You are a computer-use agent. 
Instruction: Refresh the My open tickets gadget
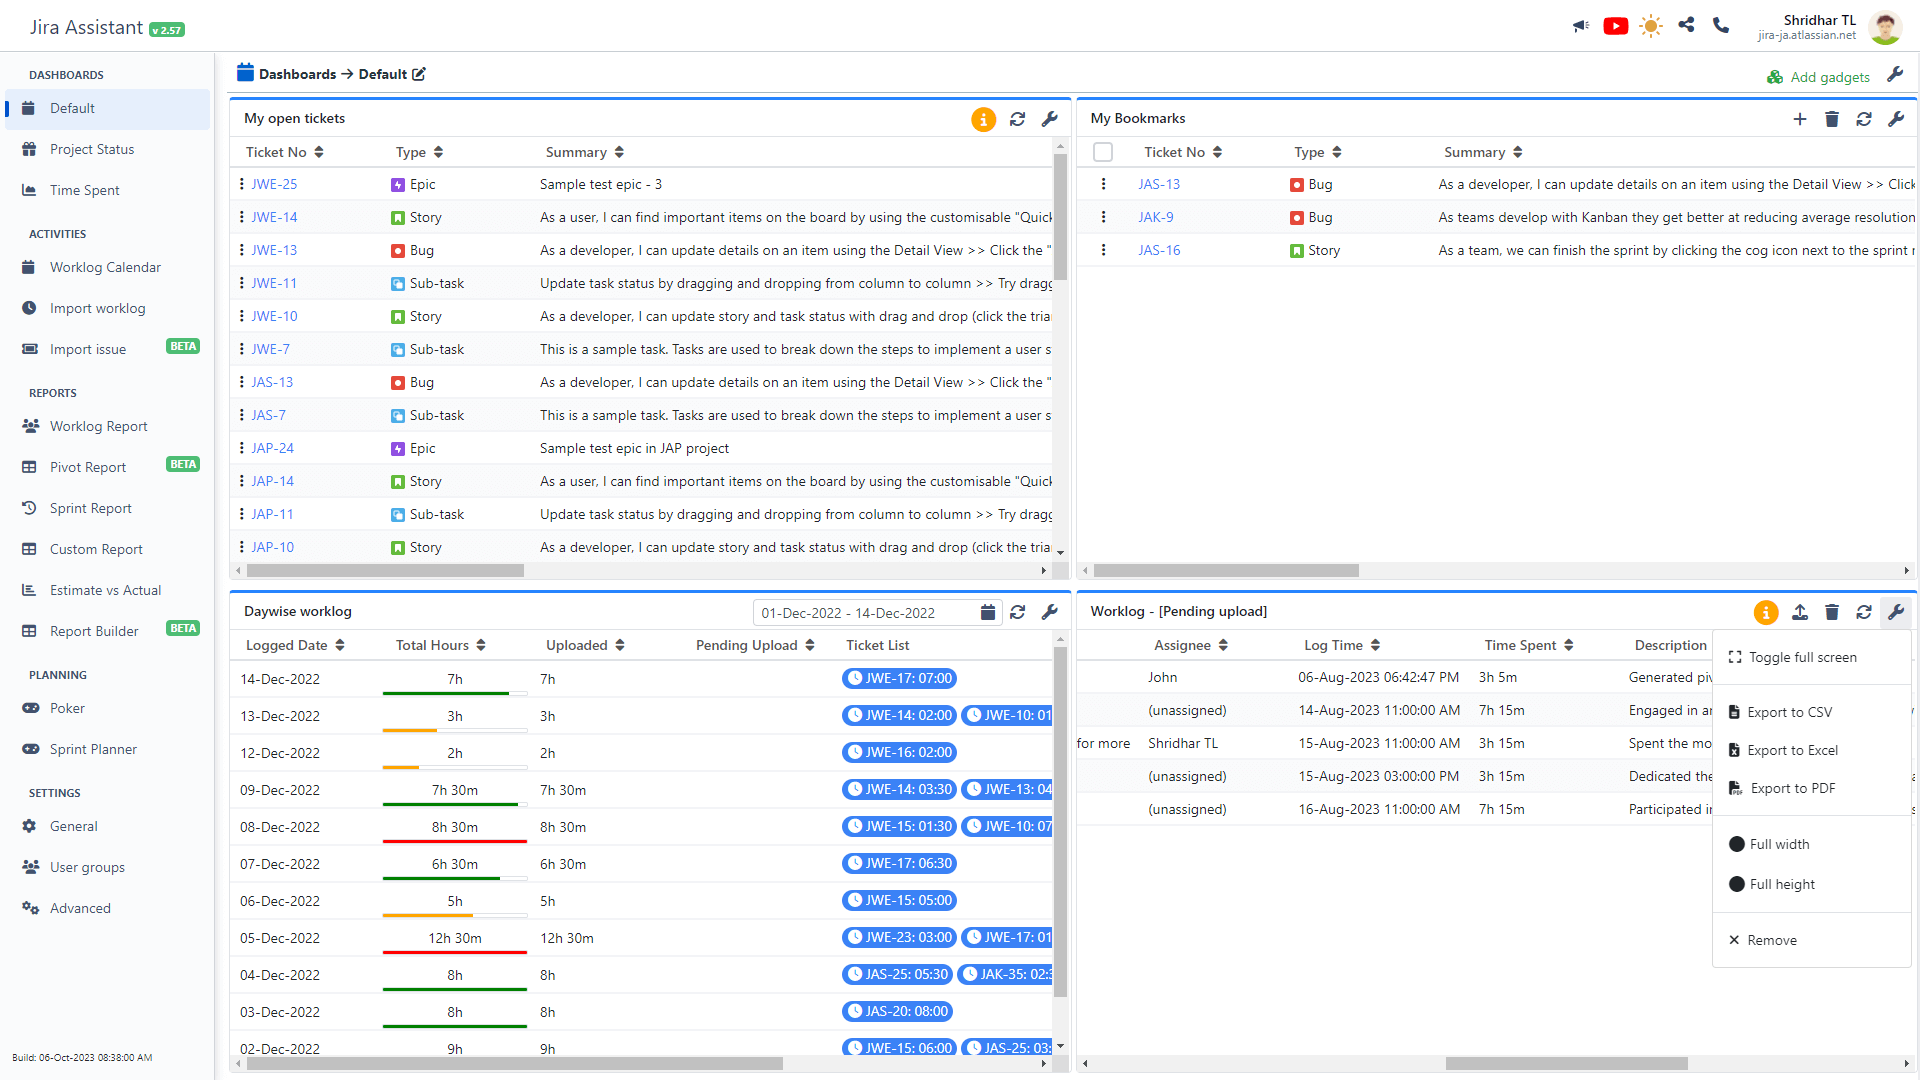tap(1018, 119)
